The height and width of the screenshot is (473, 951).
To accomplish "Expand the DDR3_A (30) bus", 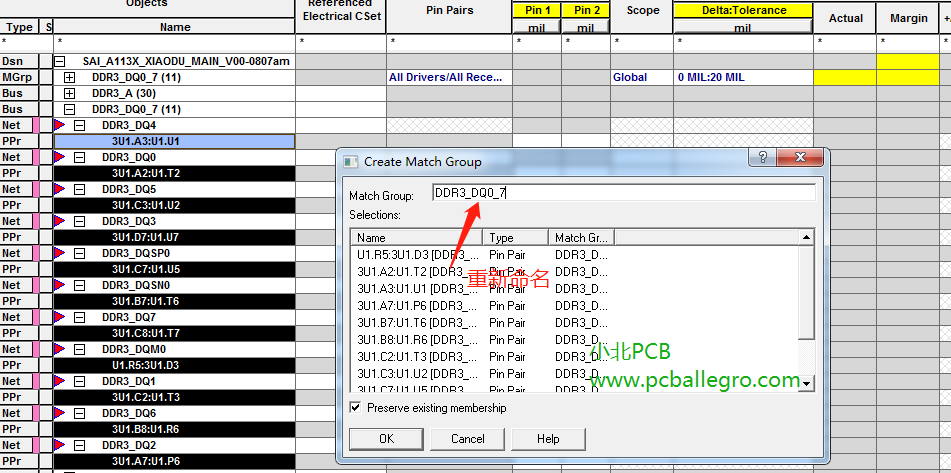I will coord(70,93).
